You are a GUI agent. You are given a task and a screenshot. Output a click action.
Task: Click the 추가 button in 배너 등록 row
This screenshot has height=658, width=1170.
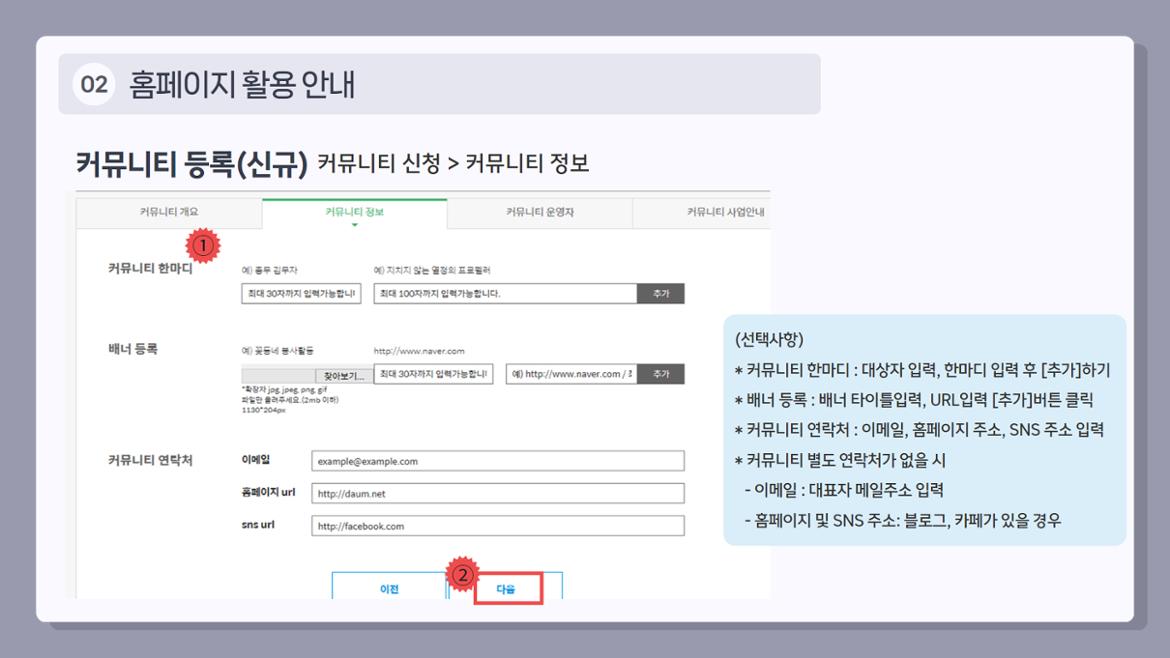tap(660, 372)
